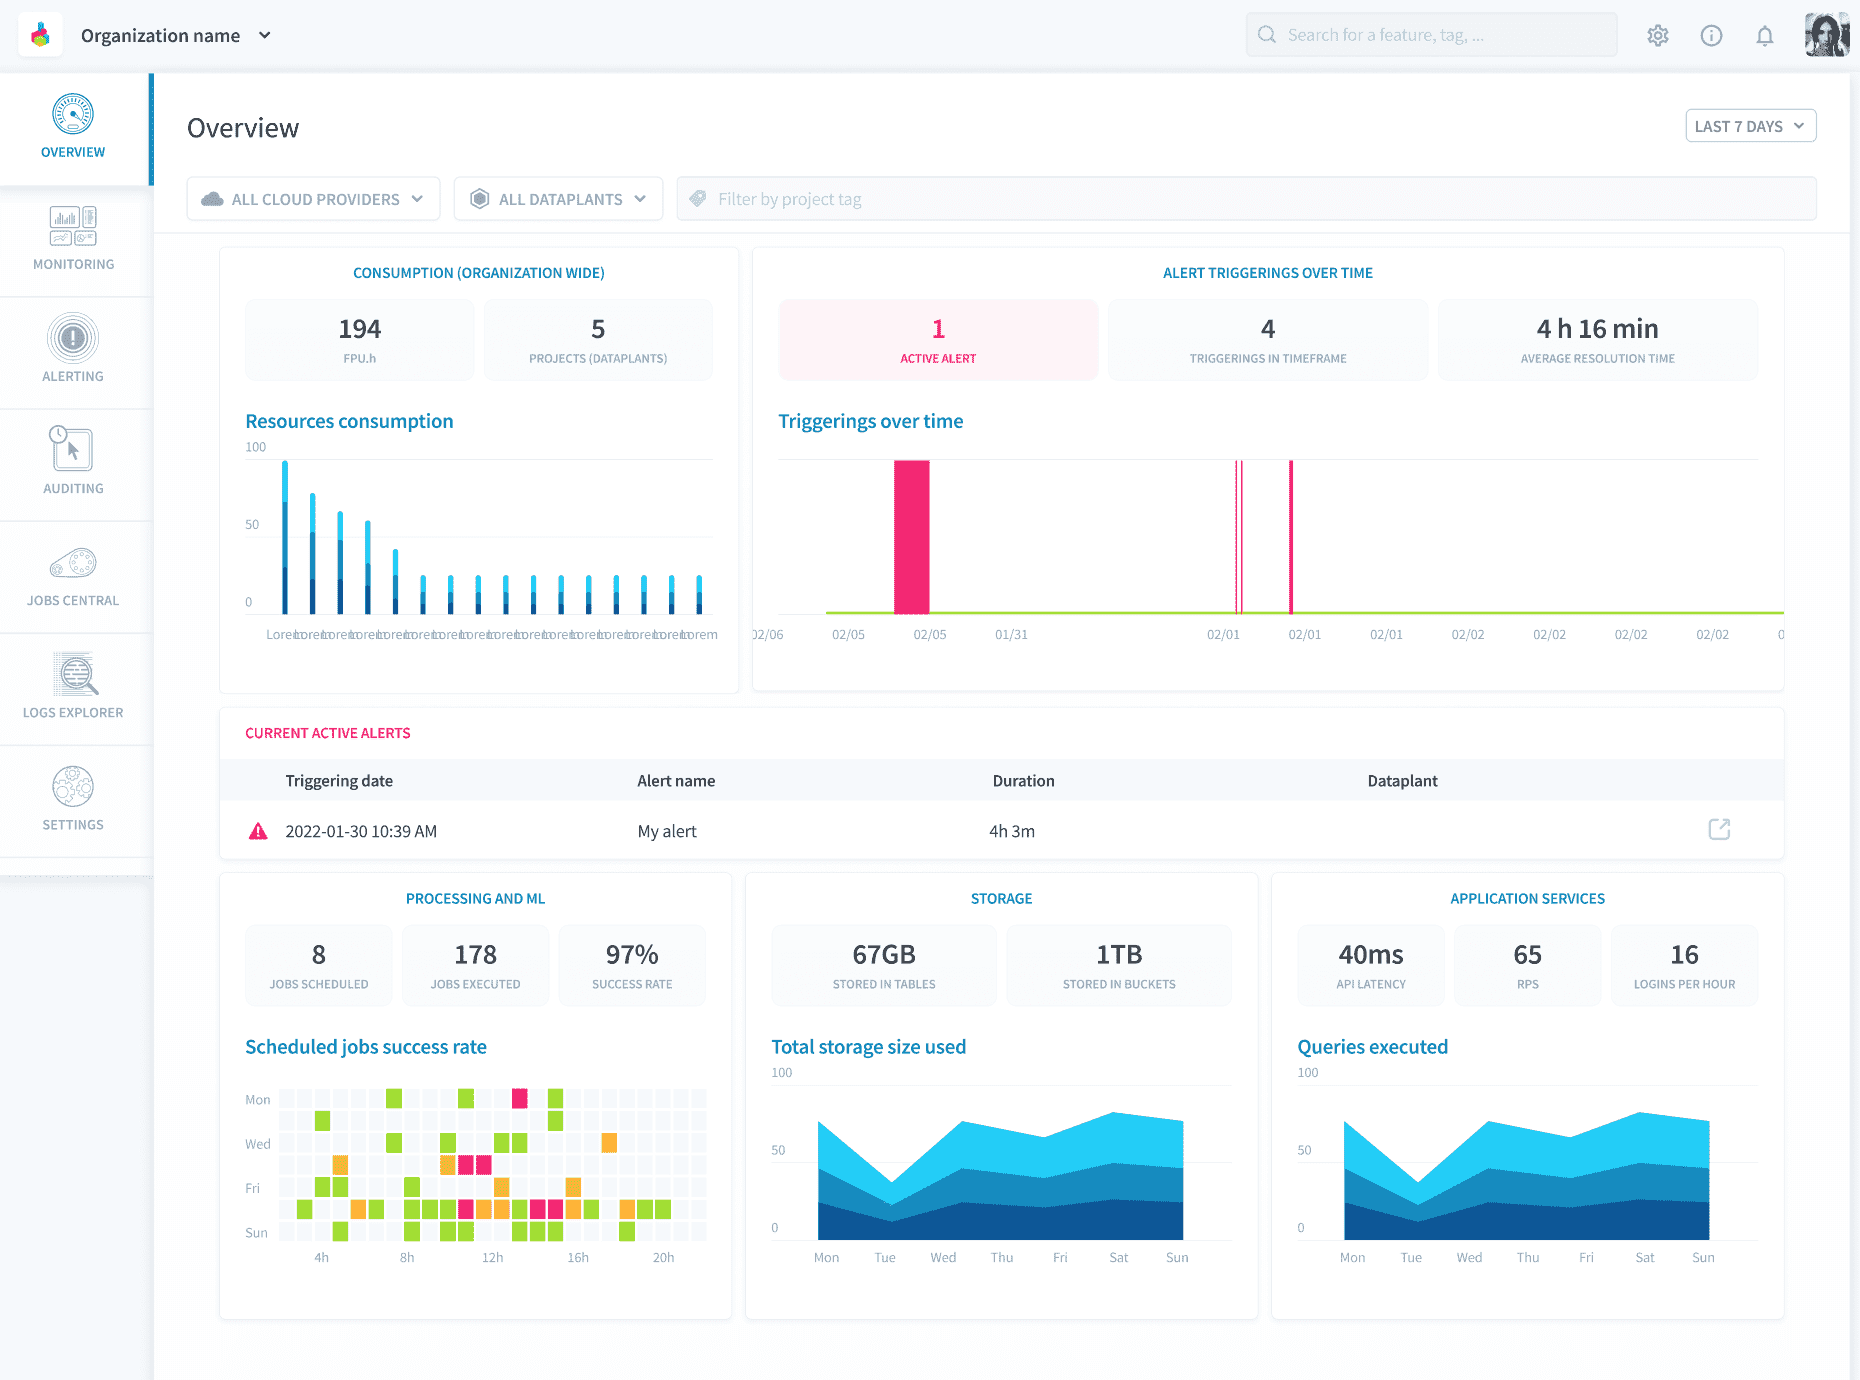Click the Dataplant column header
The image size is (1860, 1380).
pyautogui.click(x=1402, y=781)
